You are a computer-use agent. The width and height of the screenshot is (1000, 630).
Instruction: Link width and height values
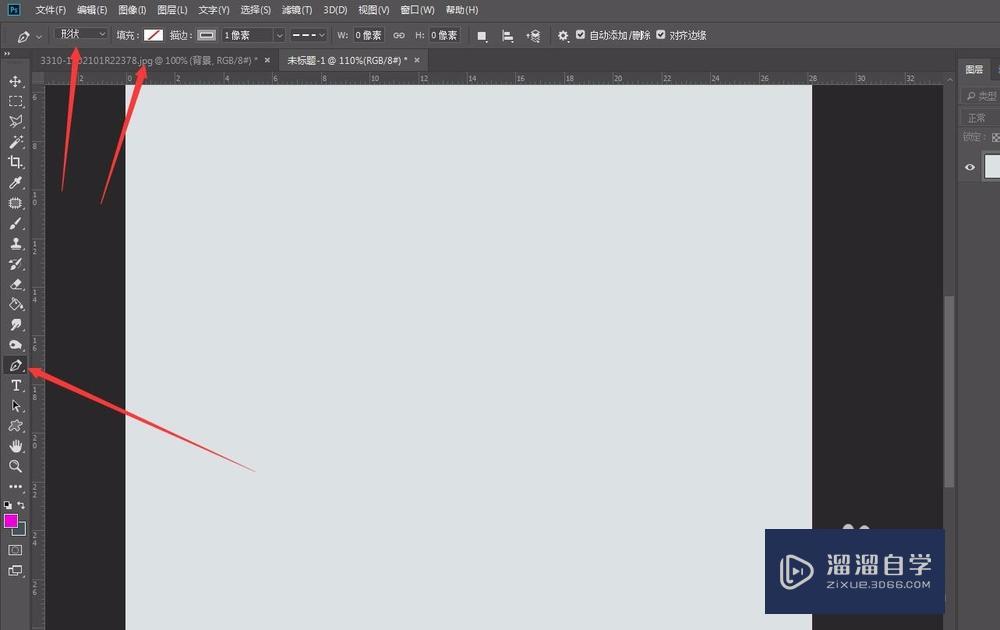[399, 36]
